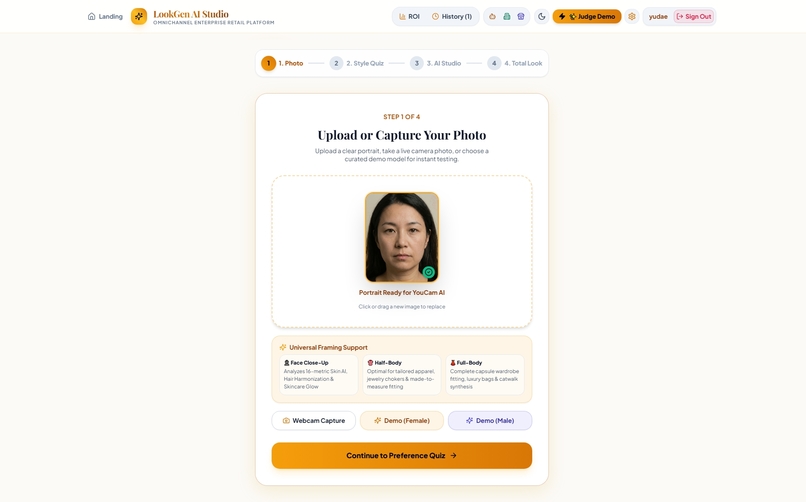Click 'Click or drag a new image to replace'
Viewport: 806px width, 502px height.
tap(402, 307)
